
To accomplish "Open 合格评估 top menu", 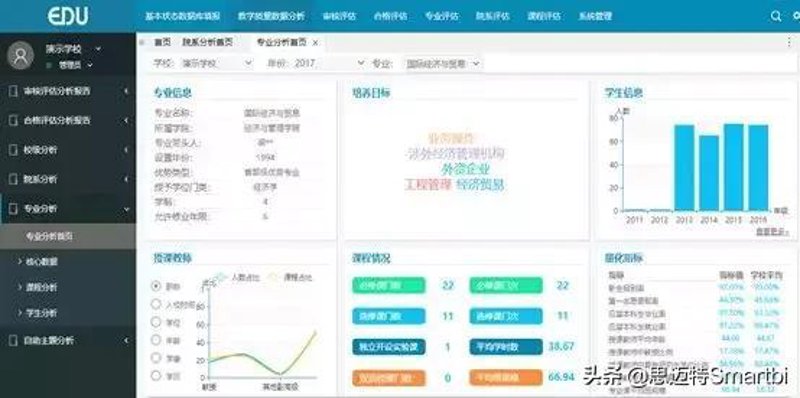I will [x=390, y=16].
